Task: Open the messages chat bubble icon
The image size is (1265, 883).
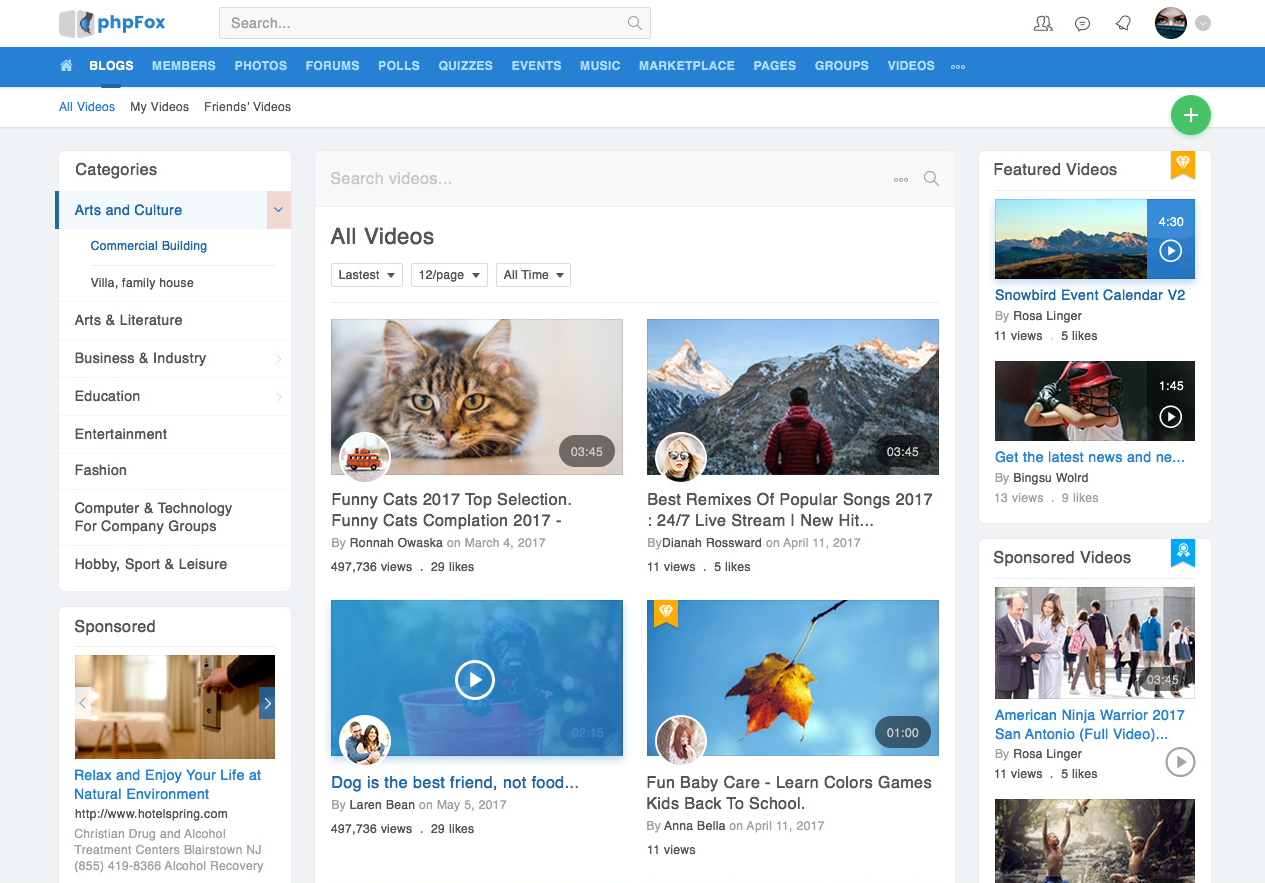Action: click(x=1082, y=23)
